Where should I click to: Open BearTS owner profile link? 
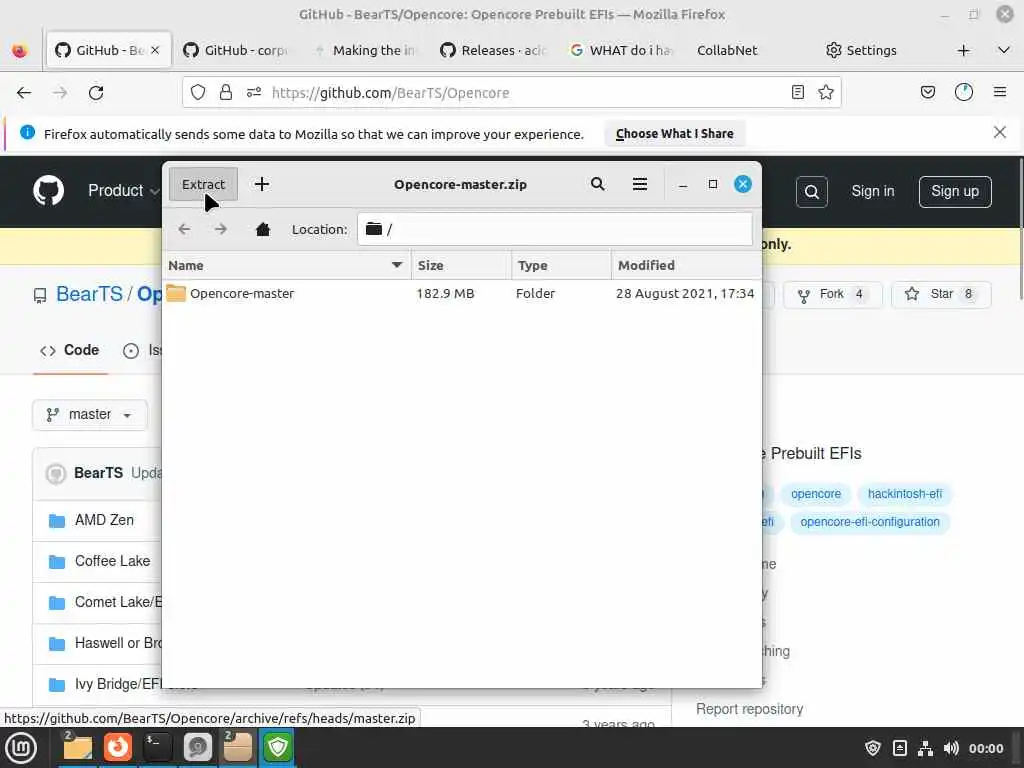pyautogui.click(x=89, y=295)
